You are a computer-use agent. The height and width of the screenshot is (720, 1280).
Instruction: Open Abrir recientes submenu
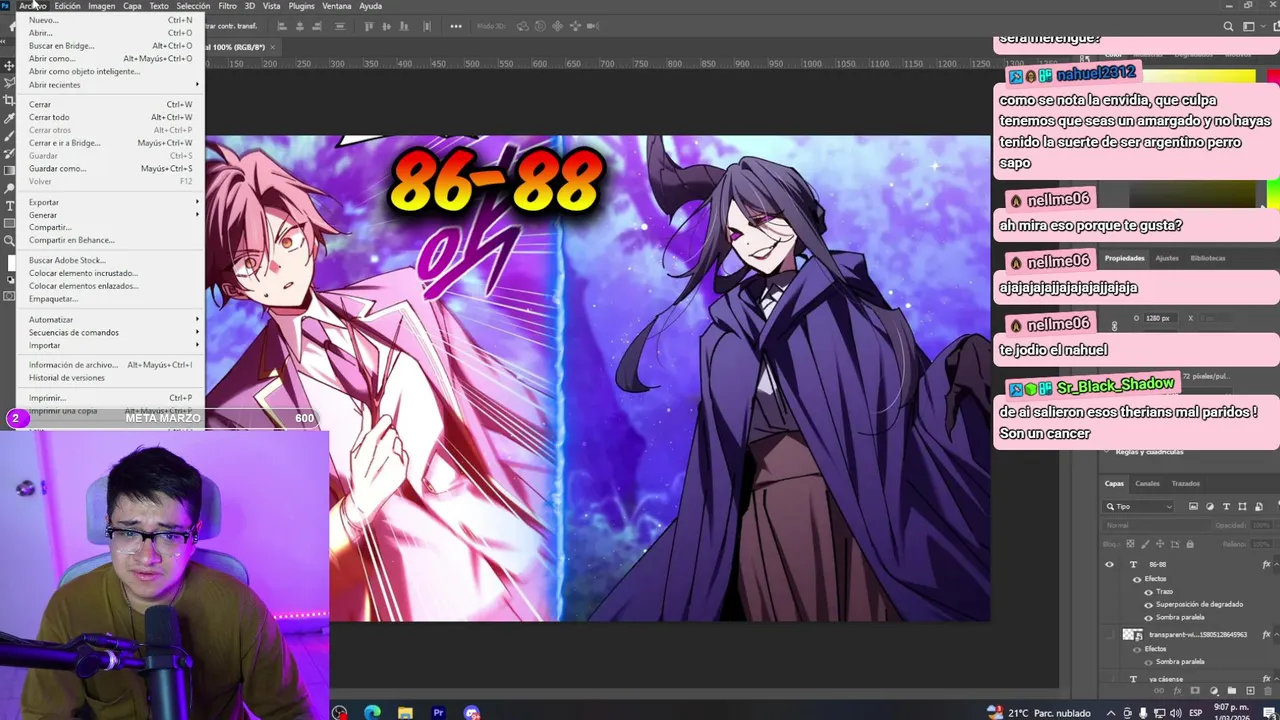tap(110, 85)
